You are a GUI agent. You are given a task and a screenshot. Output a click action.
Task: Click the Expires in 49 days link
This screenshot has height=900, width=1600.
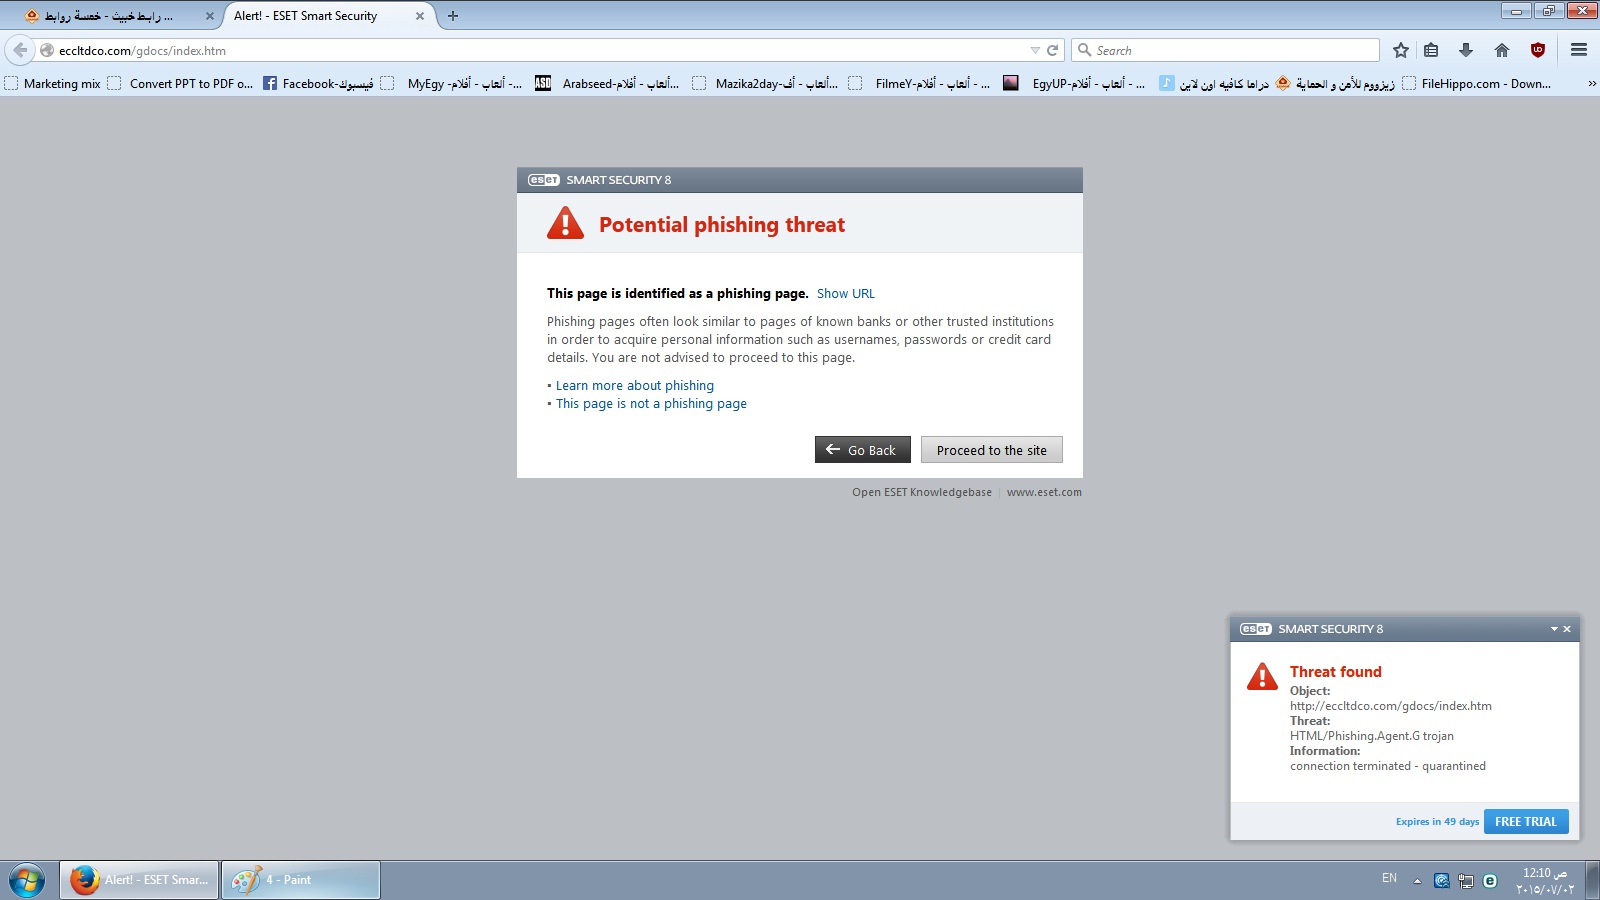pyautogui.click(x=1437, y=822)
